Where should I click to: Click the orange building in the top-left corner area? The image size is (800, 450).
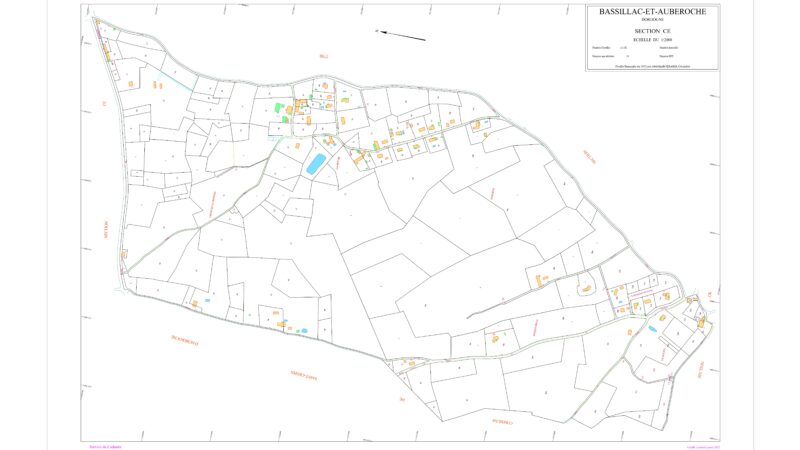pyautogui.click(x=130, y=84)
